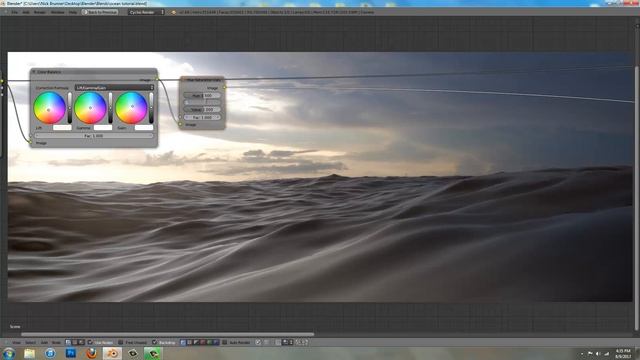This screenshot has height=360, width=640.
Task: Open the Cycles Render engine dropdown
Action: tap(146, 12)
